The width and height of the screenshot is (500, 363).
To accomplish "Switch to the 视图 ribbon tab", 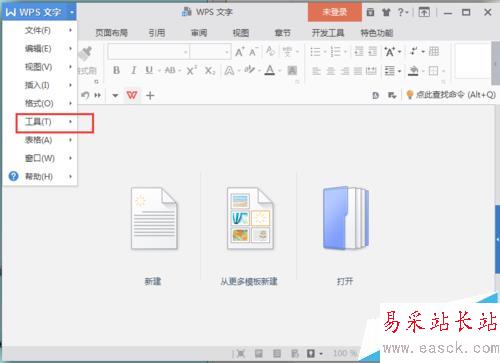I will coord(241,33).
